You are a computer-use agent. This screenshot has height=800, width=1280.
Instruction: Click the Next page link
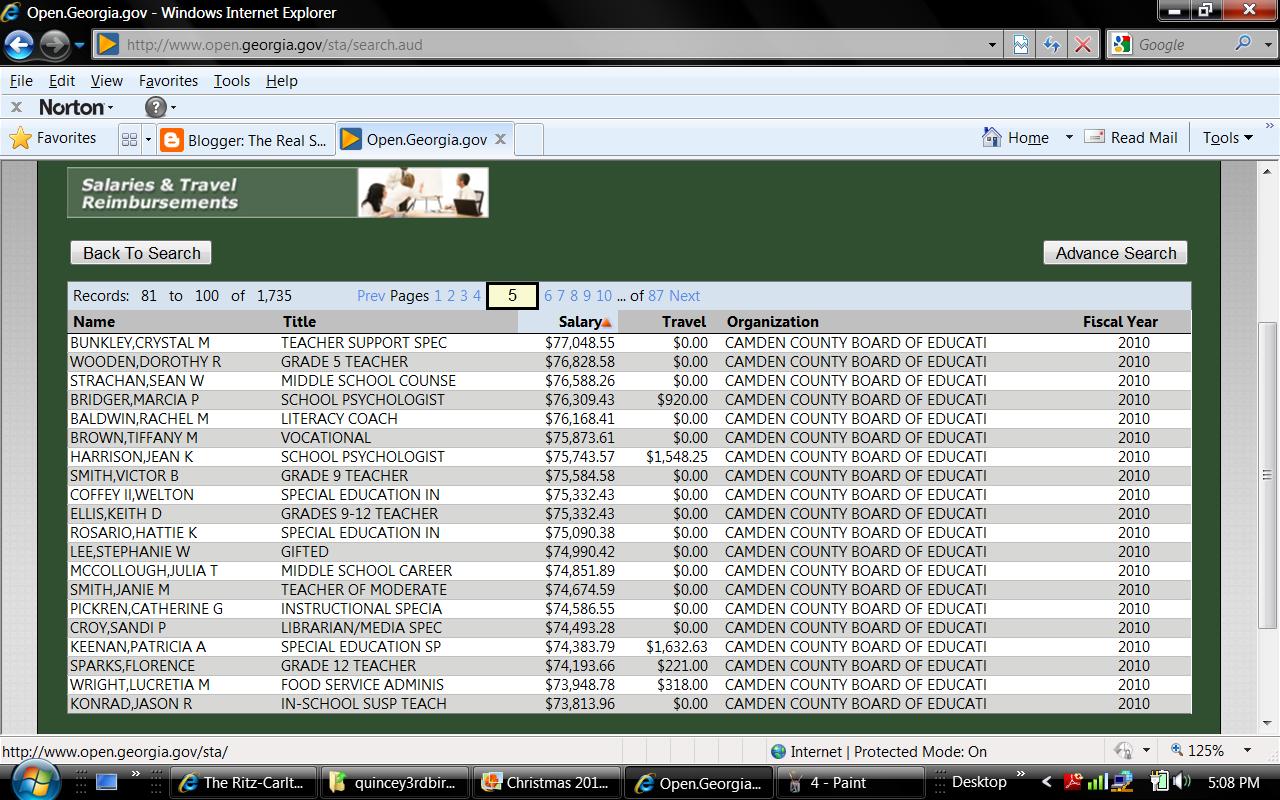pos(685,296)
